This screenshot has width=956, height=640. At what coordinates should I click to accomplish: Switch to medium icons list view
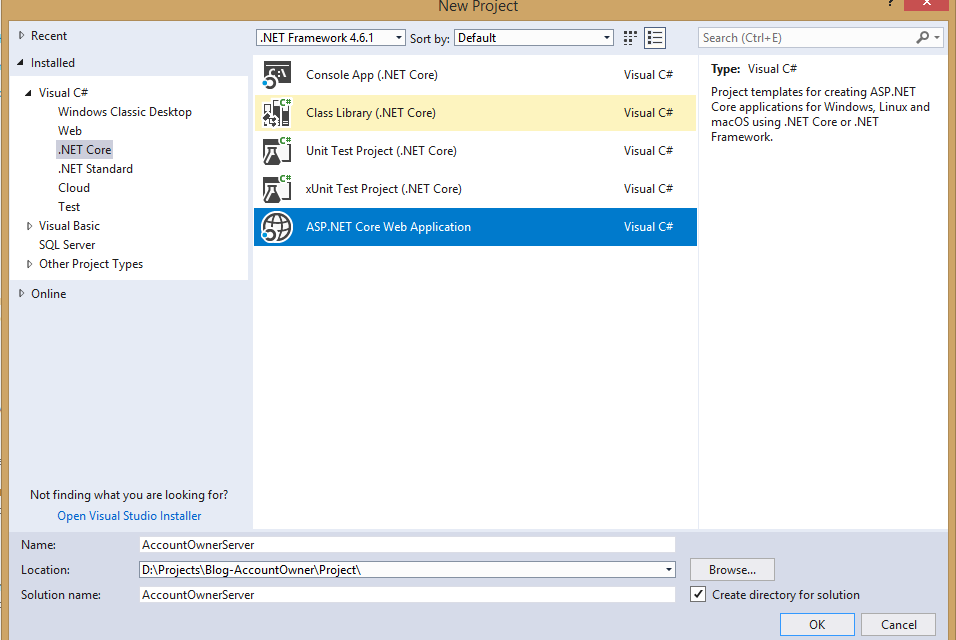(655, 38)
